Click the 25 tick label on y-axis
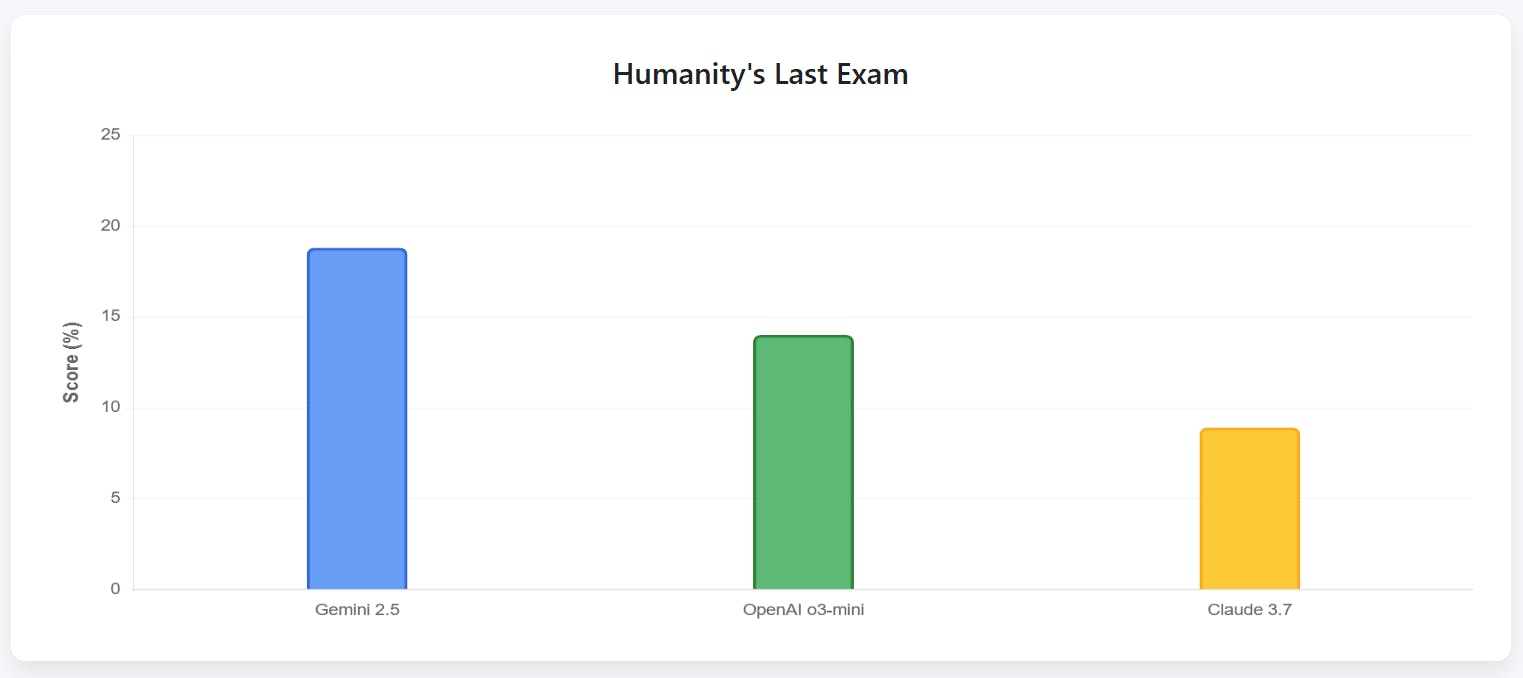1523x678 pixels. point(110,135)
